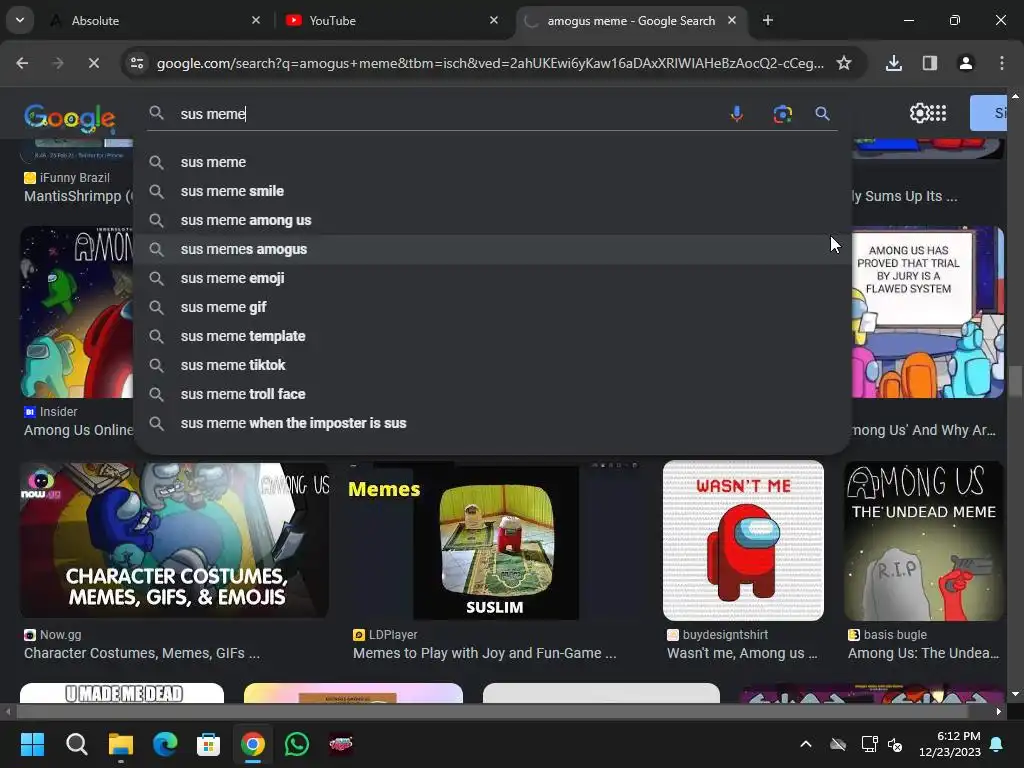Close the Absolute tab

coord(256,20)
